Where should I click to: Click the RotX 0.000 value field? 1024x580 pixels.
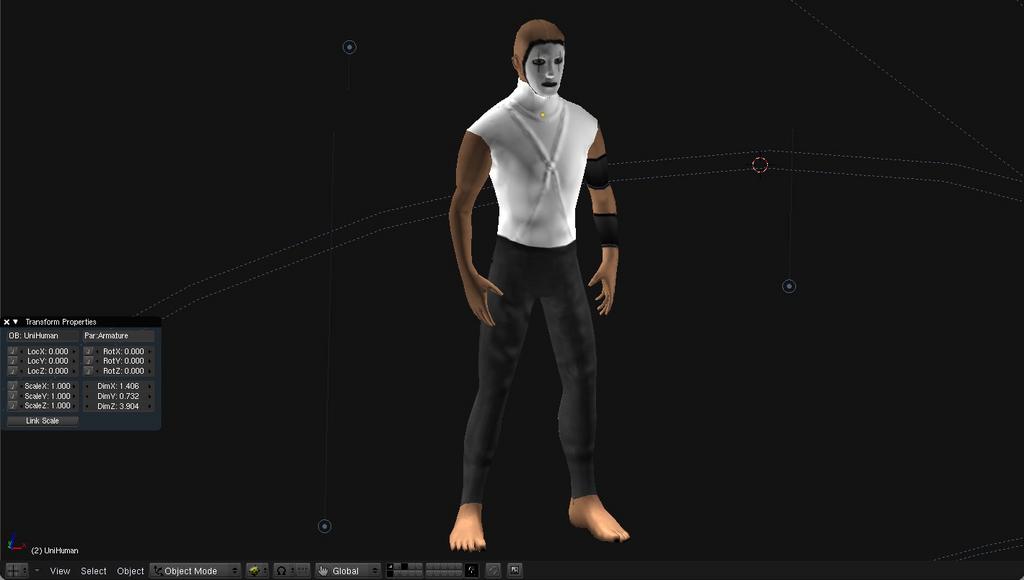[x=124, y=351]
